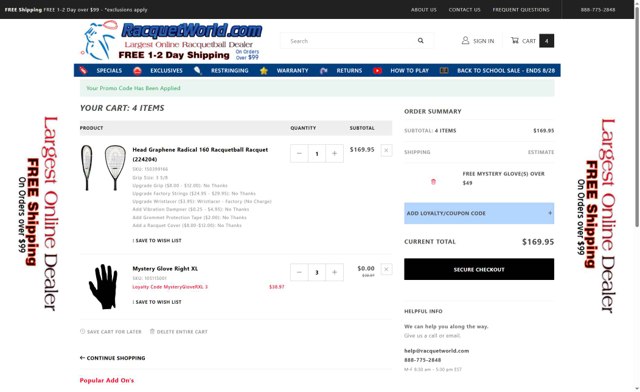Open the How To Play menu item
The image size is (640, 392).
(409, 71)
